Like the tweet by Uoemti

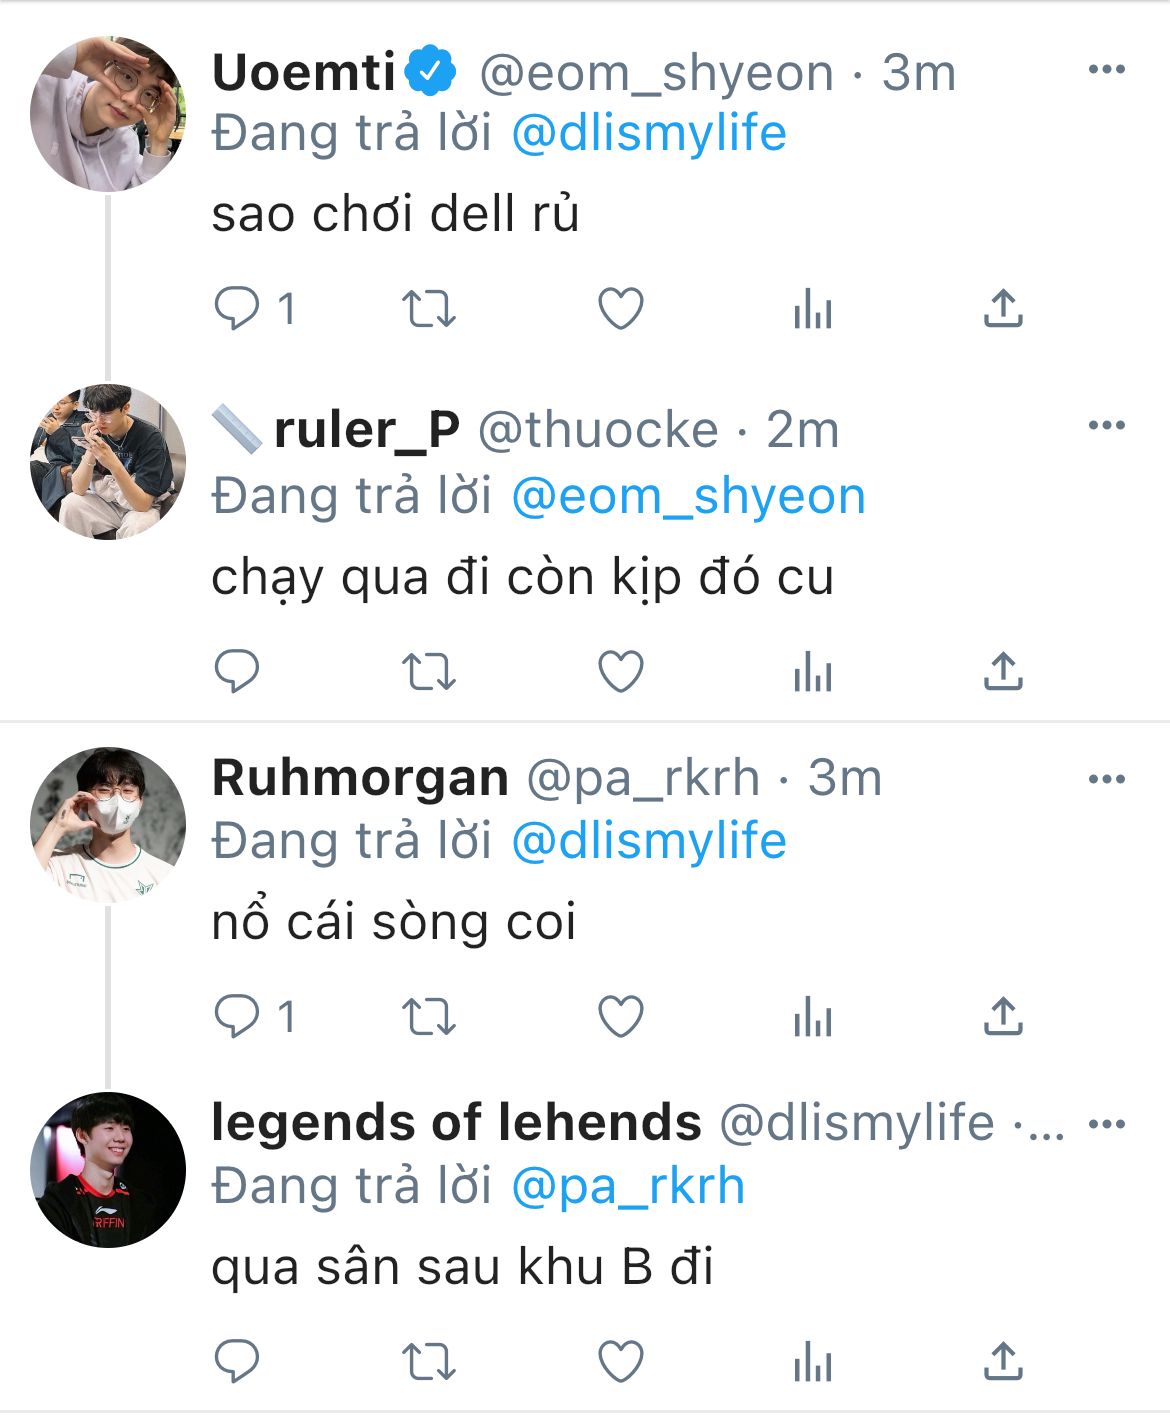(620, 308)
